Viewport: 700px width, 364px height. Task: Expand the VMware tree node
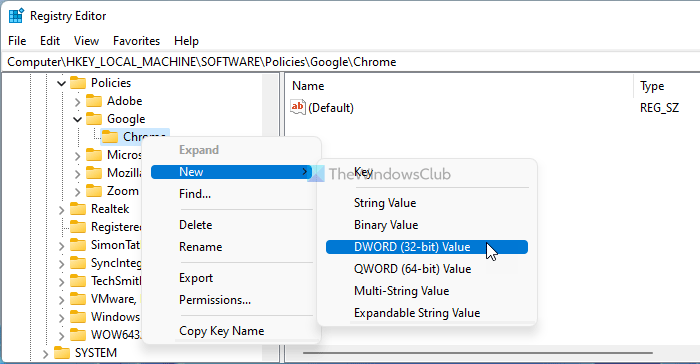click(62, 300)
